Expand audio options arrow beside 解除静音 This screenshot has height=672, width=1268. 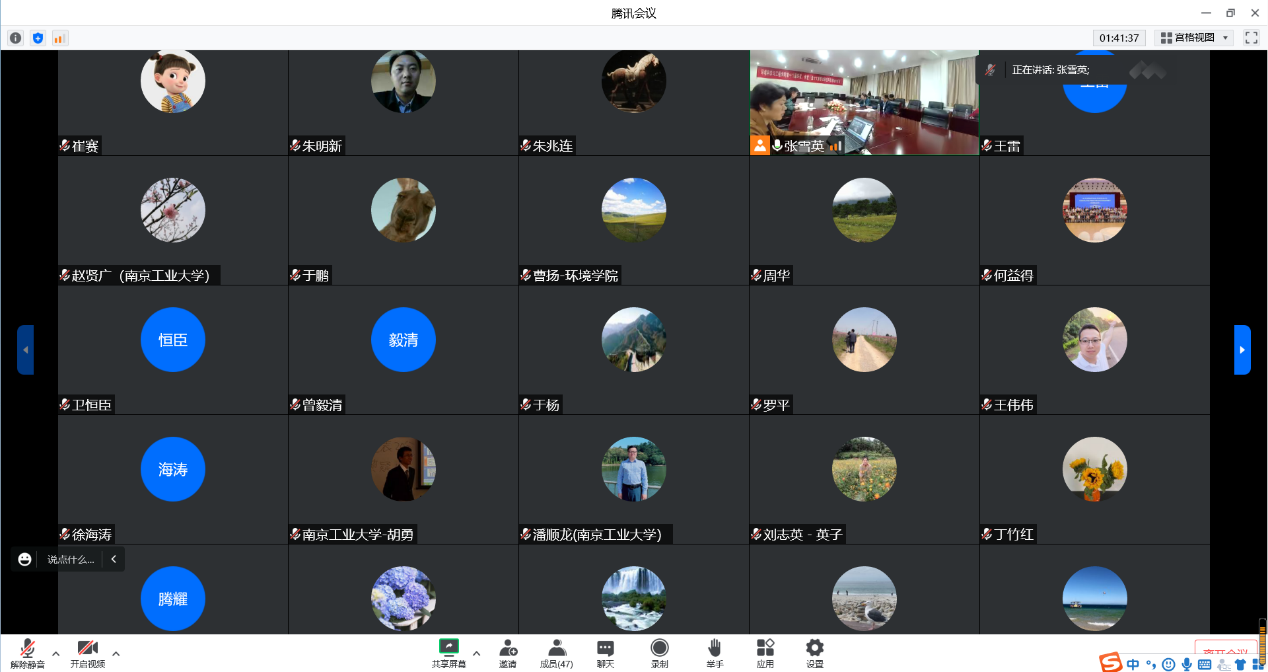coord(55,653)
